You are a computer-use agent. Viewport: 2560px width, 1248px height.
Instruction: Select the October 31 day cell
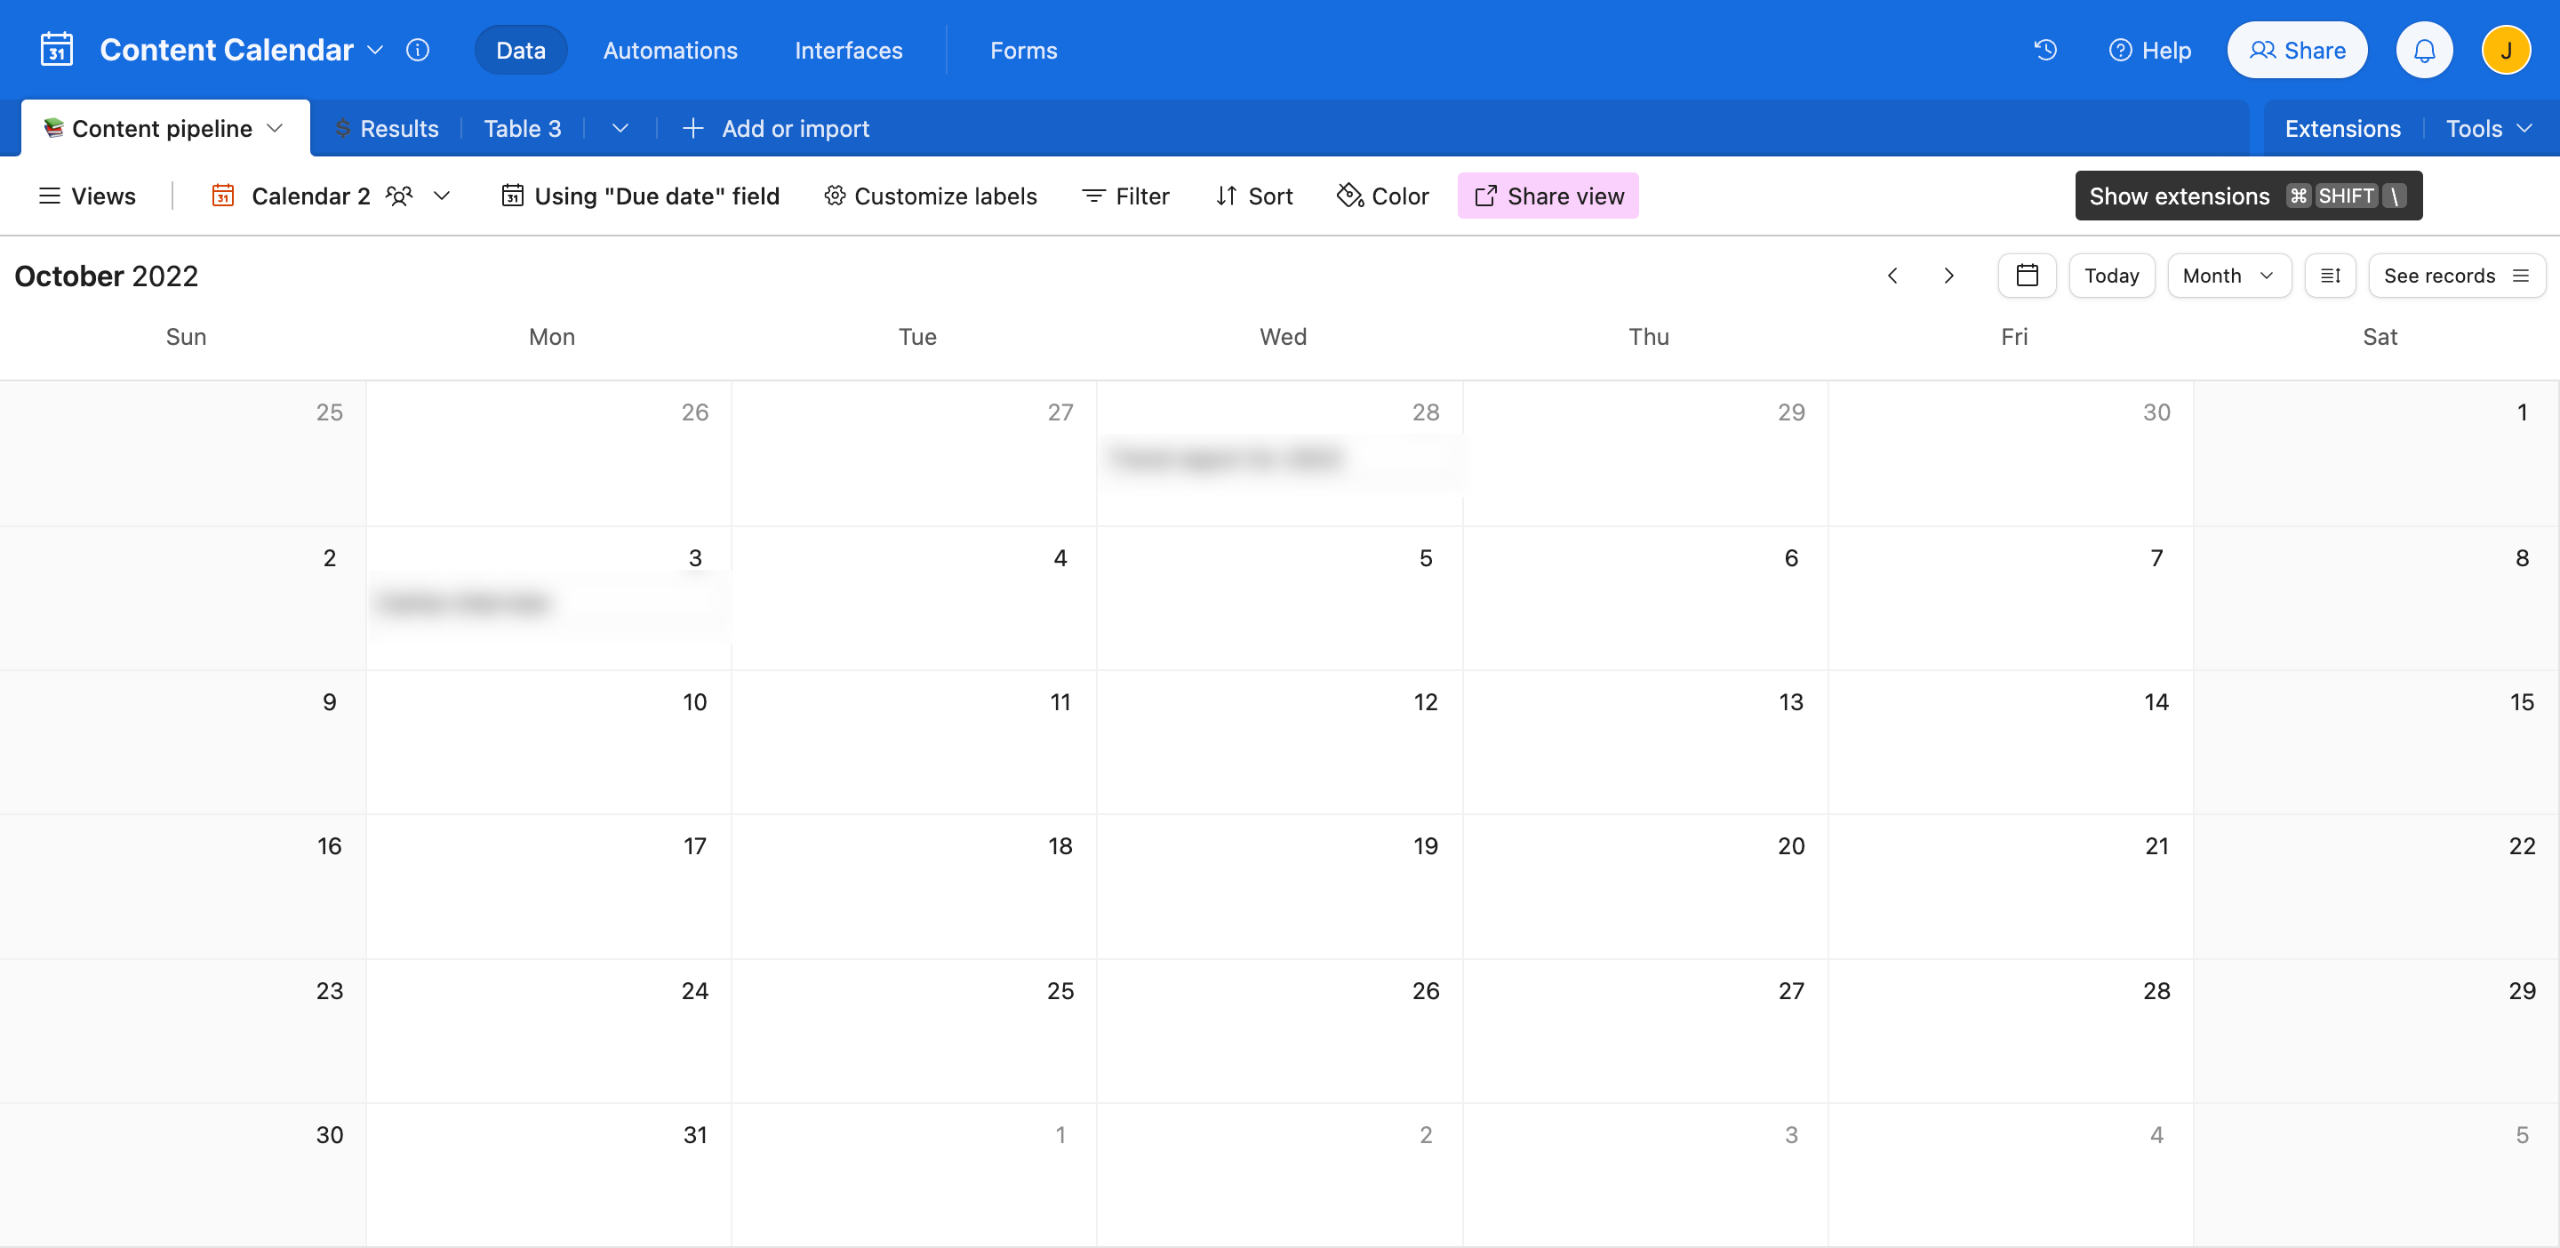coord(548,1175)
